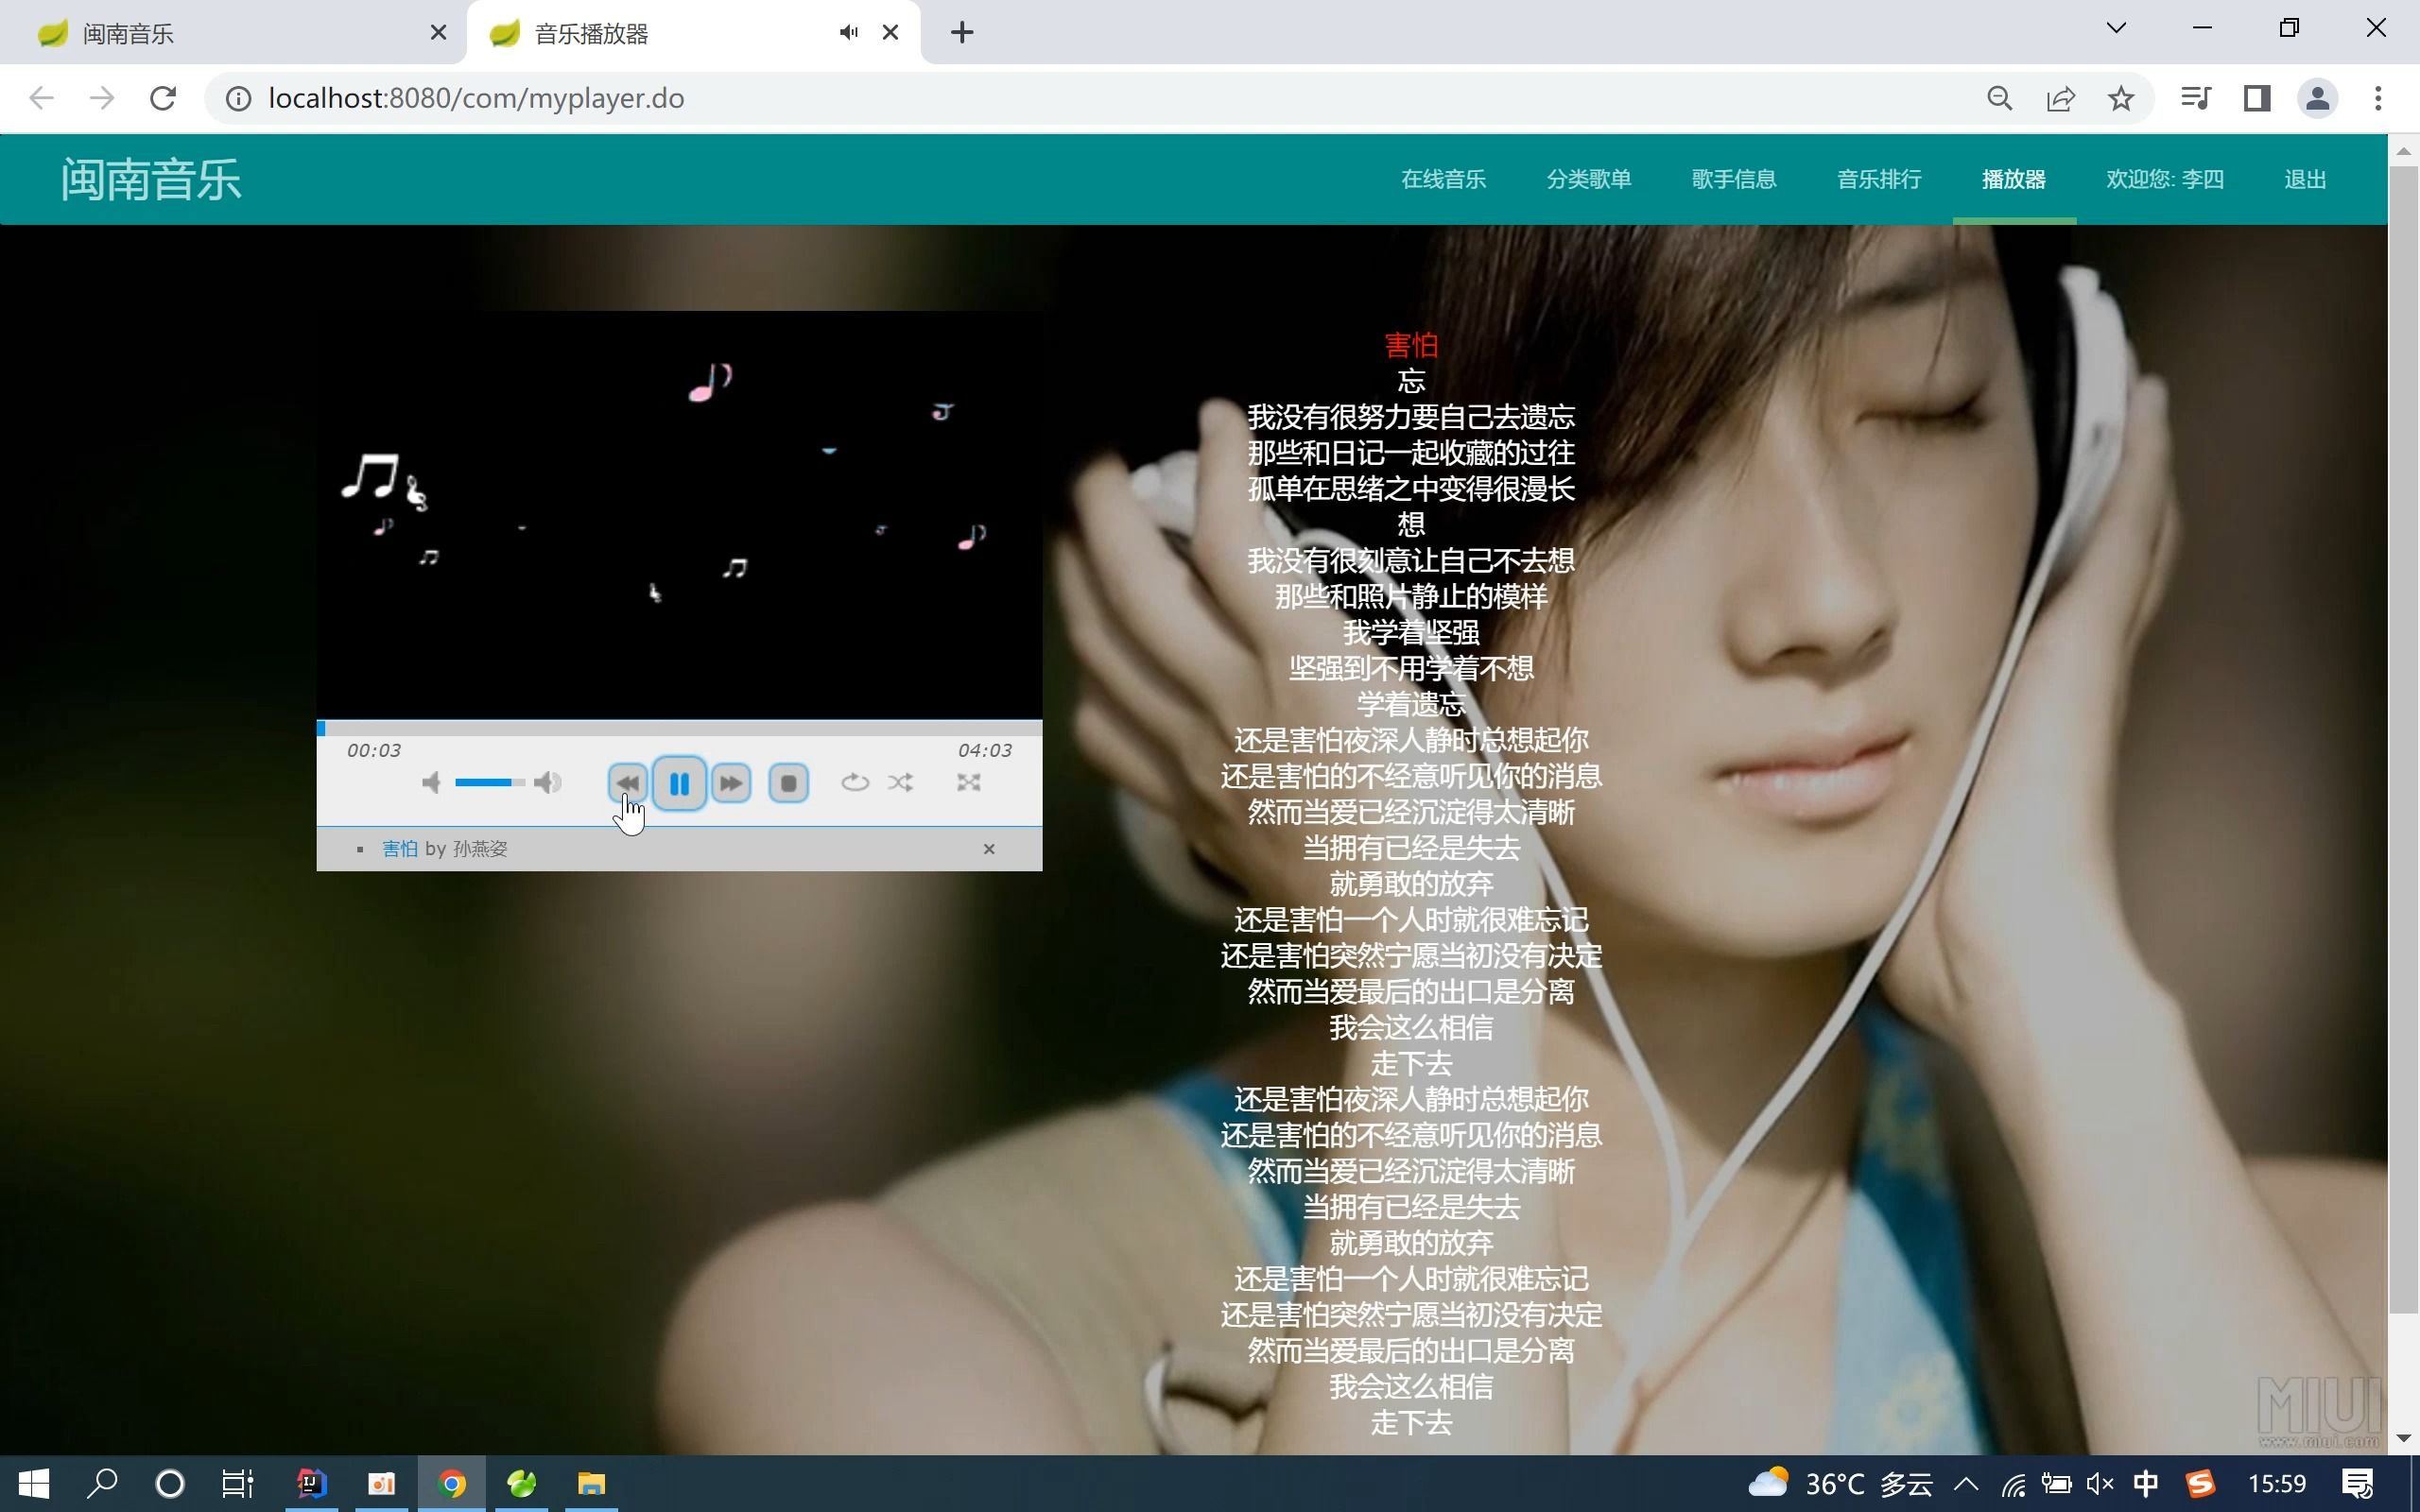Show hidden system tray icons

click(1966, 1483)
